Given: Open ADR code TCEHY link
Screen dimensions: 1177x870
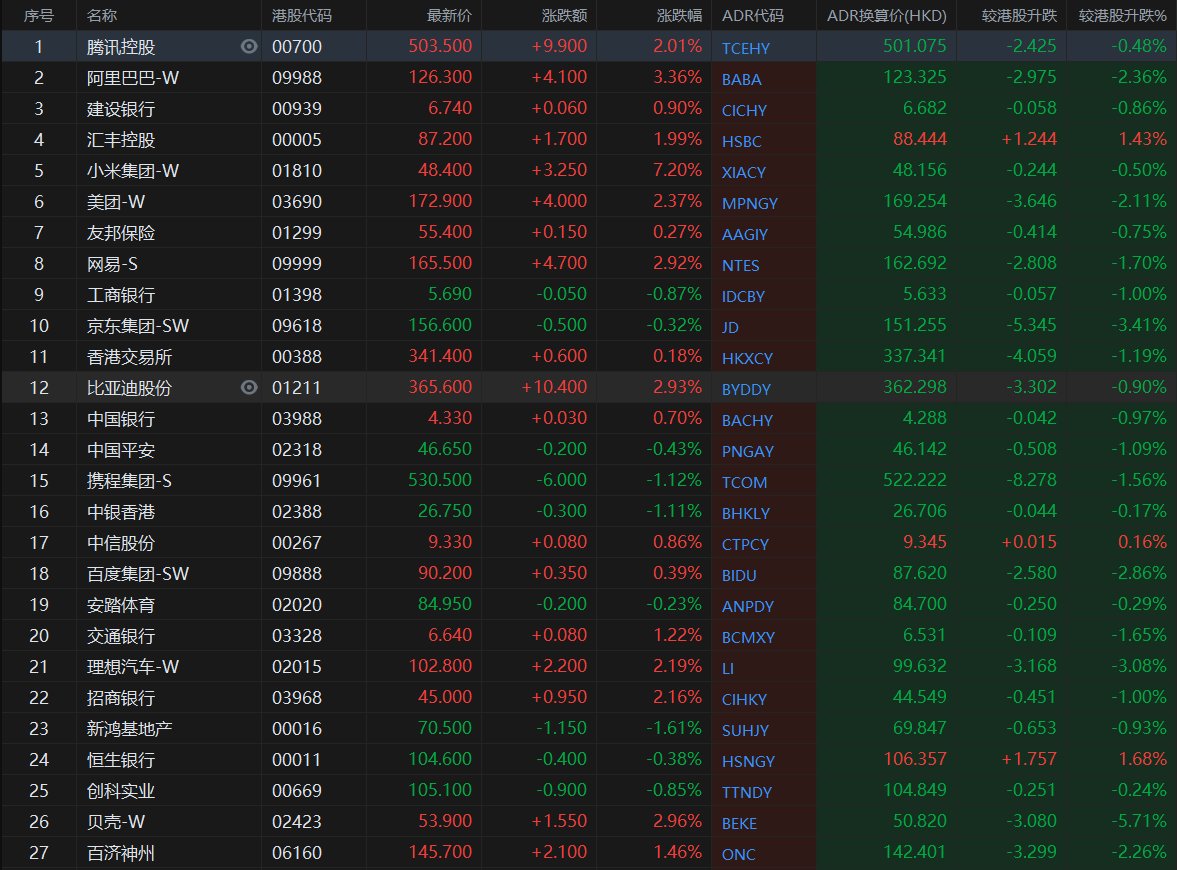Looking at the screenshot, I should tap(746, 48).
